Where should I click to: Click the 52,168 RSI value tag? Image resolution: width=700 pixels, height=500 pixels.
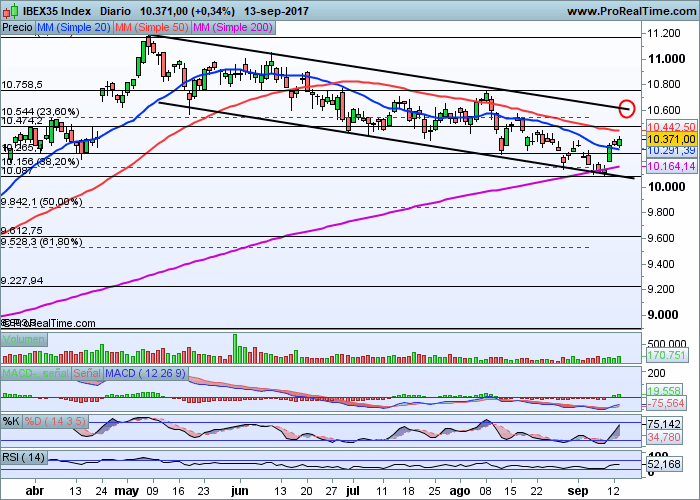click(x=664, y=465)
